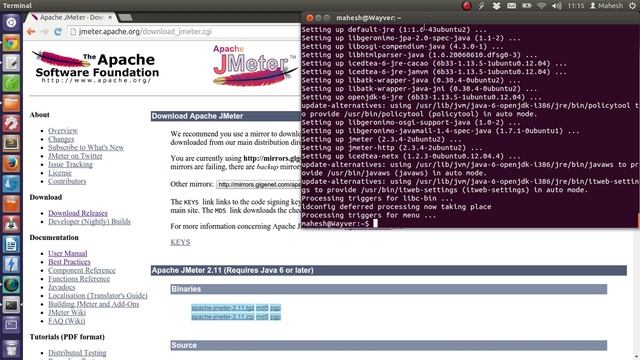Open the FAQ (Wiki) link

tap(67, 321)
